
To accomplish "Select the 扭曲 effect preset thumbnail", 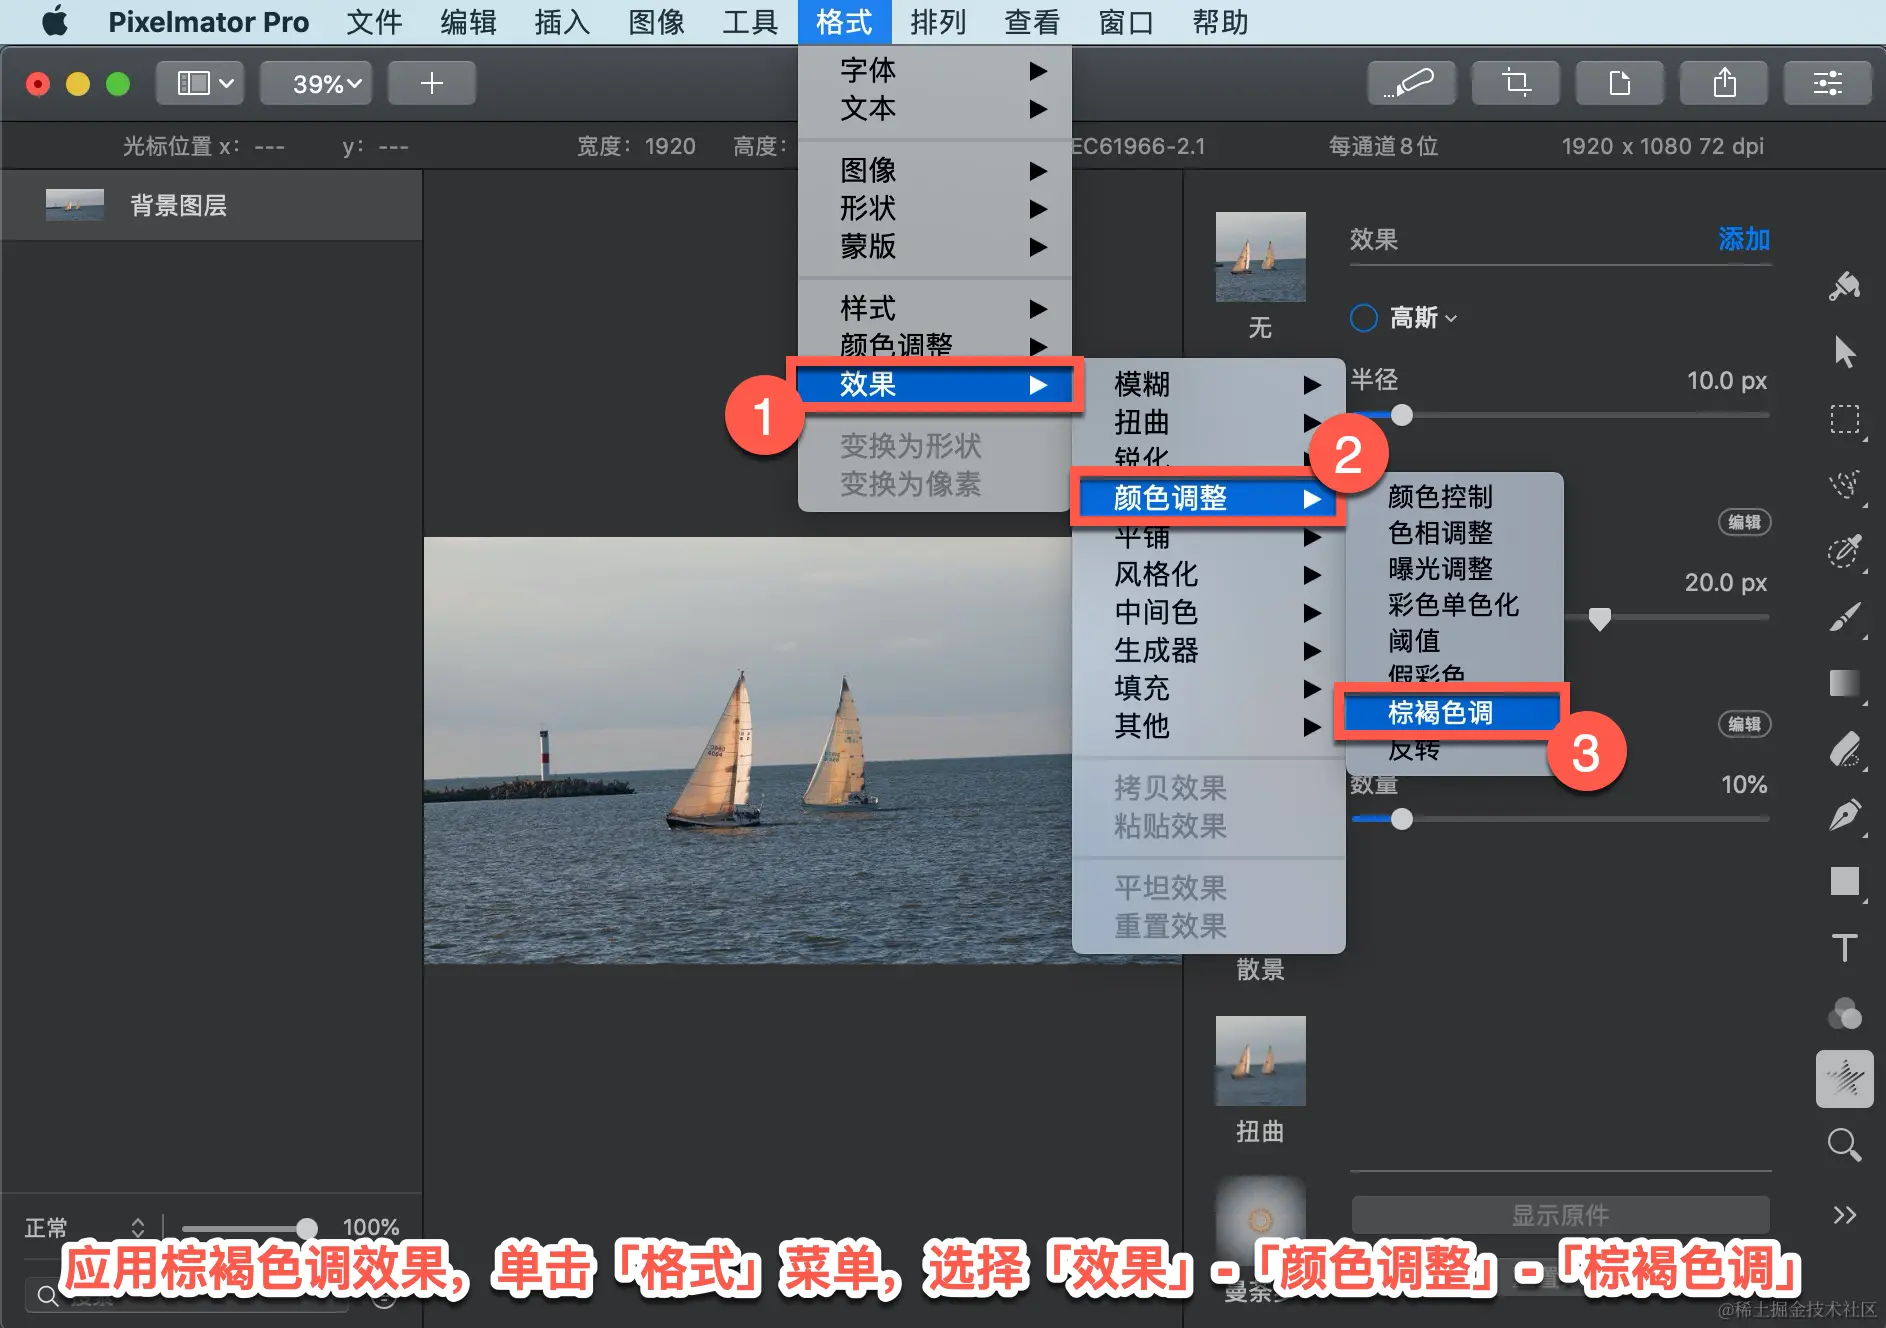I will coord(1260,1061).
